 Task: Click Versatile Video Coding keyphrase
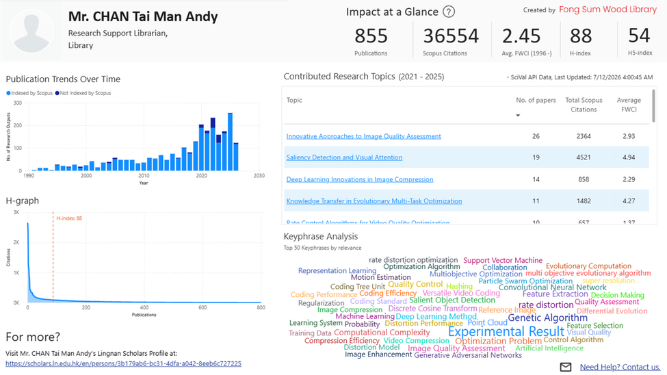pos(461,293)
